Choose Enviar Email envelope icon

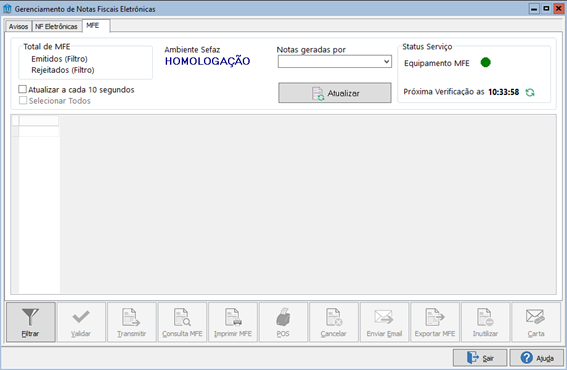click(x=384, y=322)
